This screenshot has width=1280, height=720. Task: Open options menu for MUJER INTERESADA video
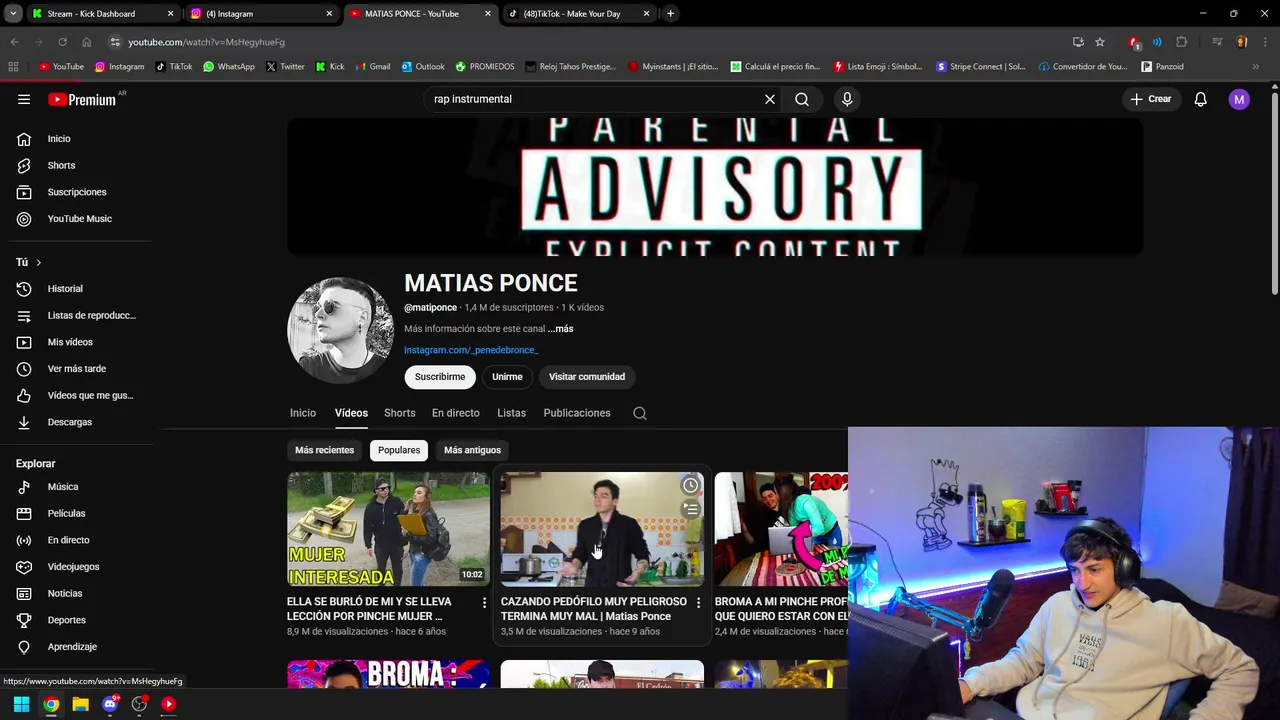[484, 603]
